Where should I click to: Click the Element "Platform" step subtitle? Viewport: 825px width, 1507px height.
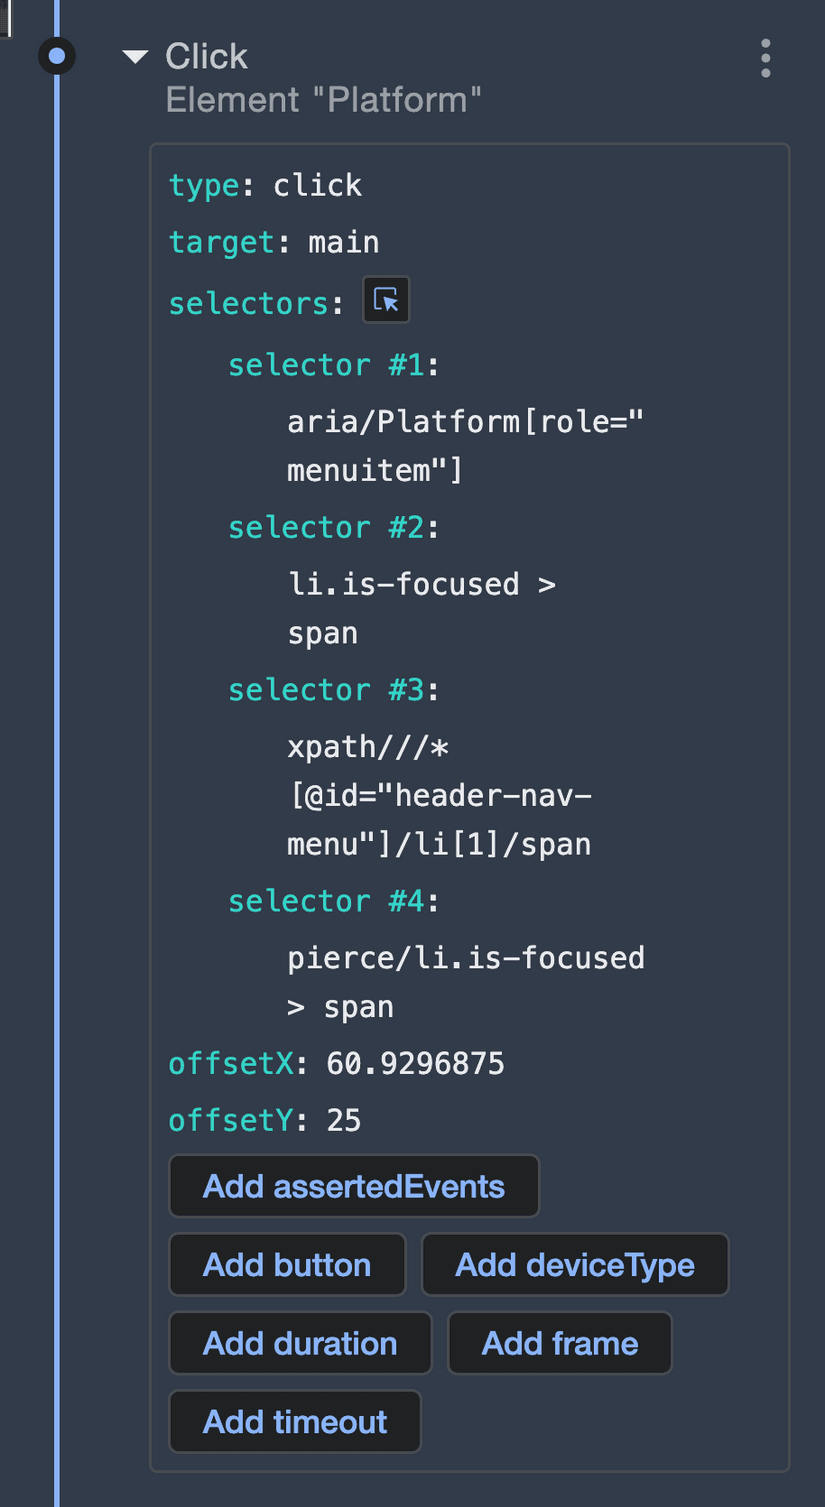(x=323, y=100)
